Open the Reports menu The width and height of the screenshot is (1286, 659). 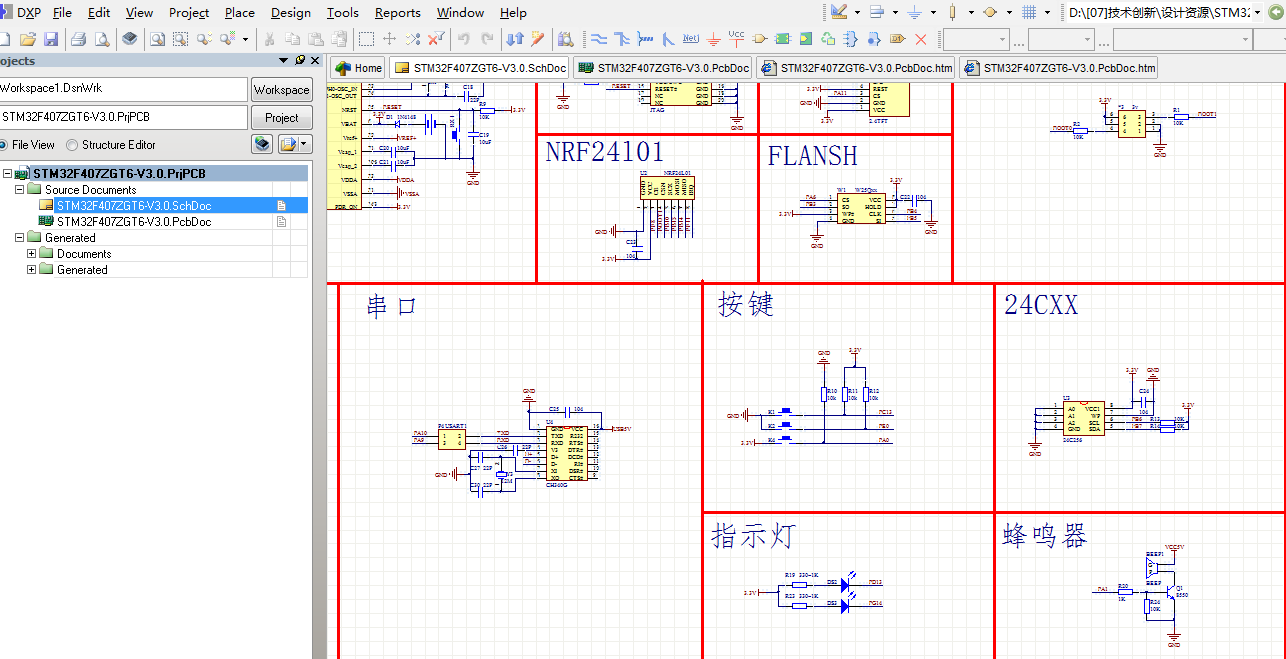point(398,12)
